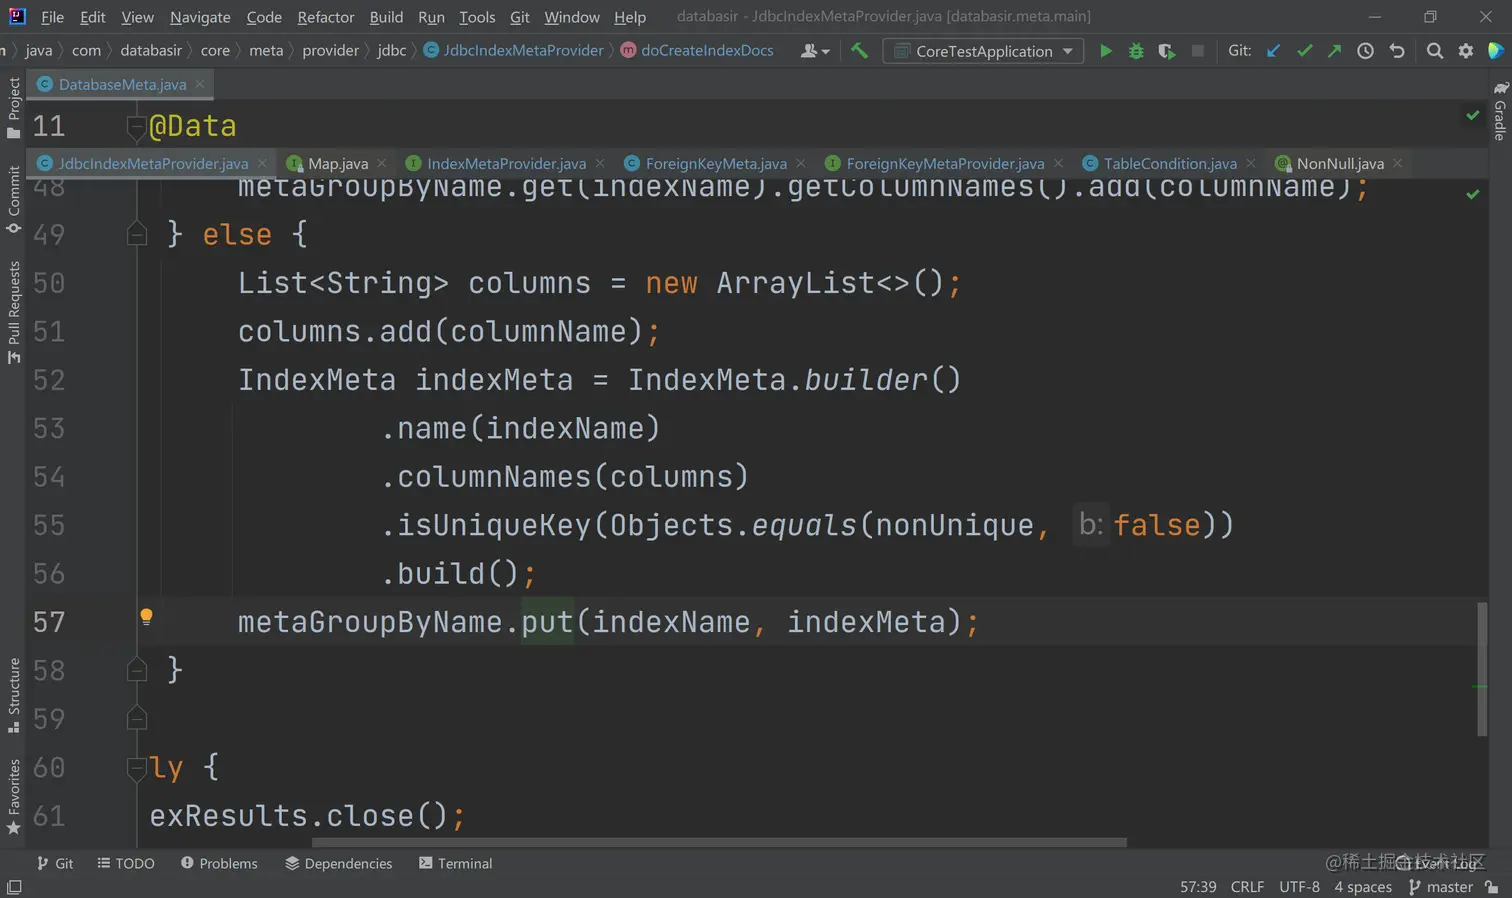Toggle fold marker at line 59

click(x=137, y=718)
